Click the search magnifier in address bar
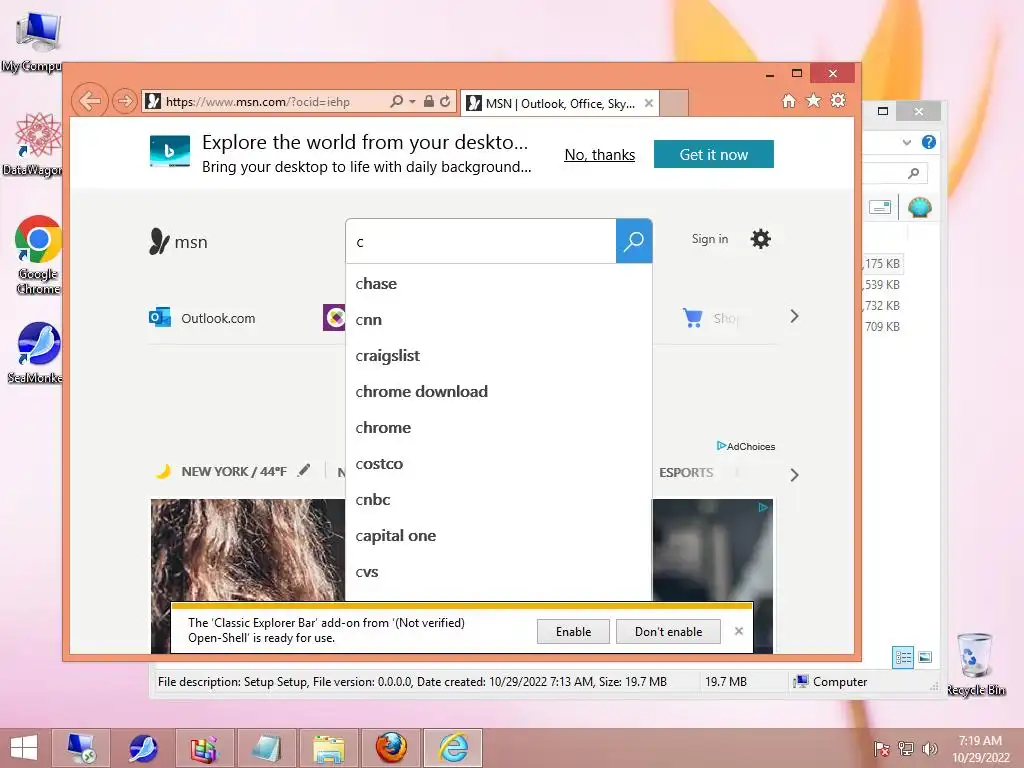Viewport: 1024px width, 768px height. [396, 101]
